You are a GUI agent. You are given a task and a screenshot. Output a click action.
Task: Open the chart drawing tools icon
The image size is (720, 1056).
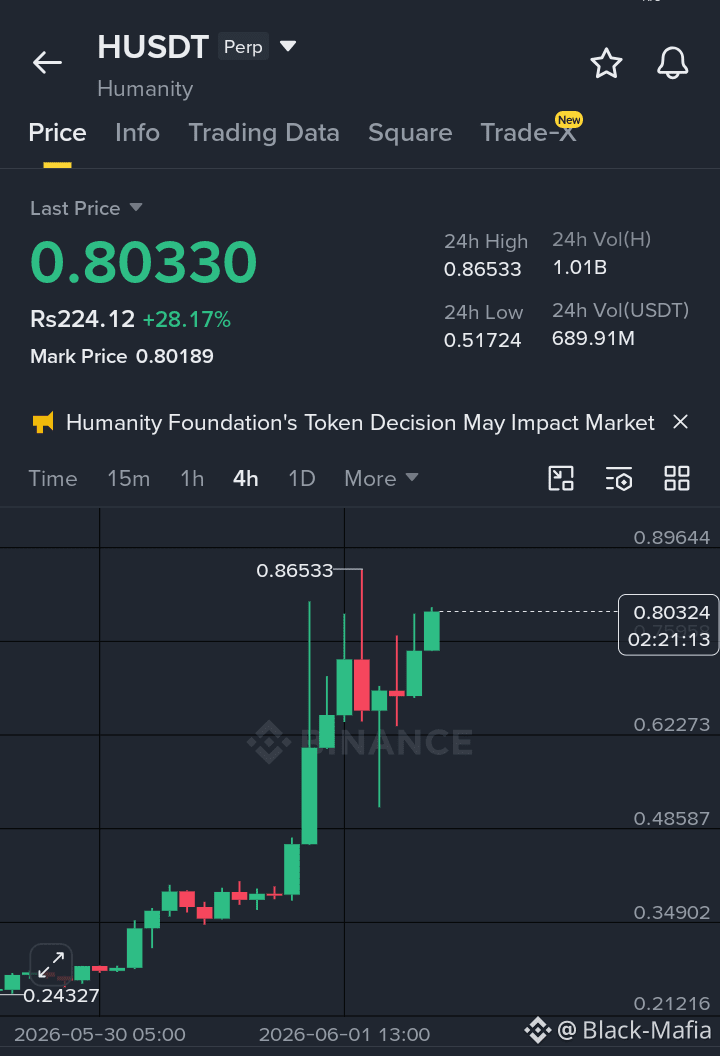[x=561, y=478]
